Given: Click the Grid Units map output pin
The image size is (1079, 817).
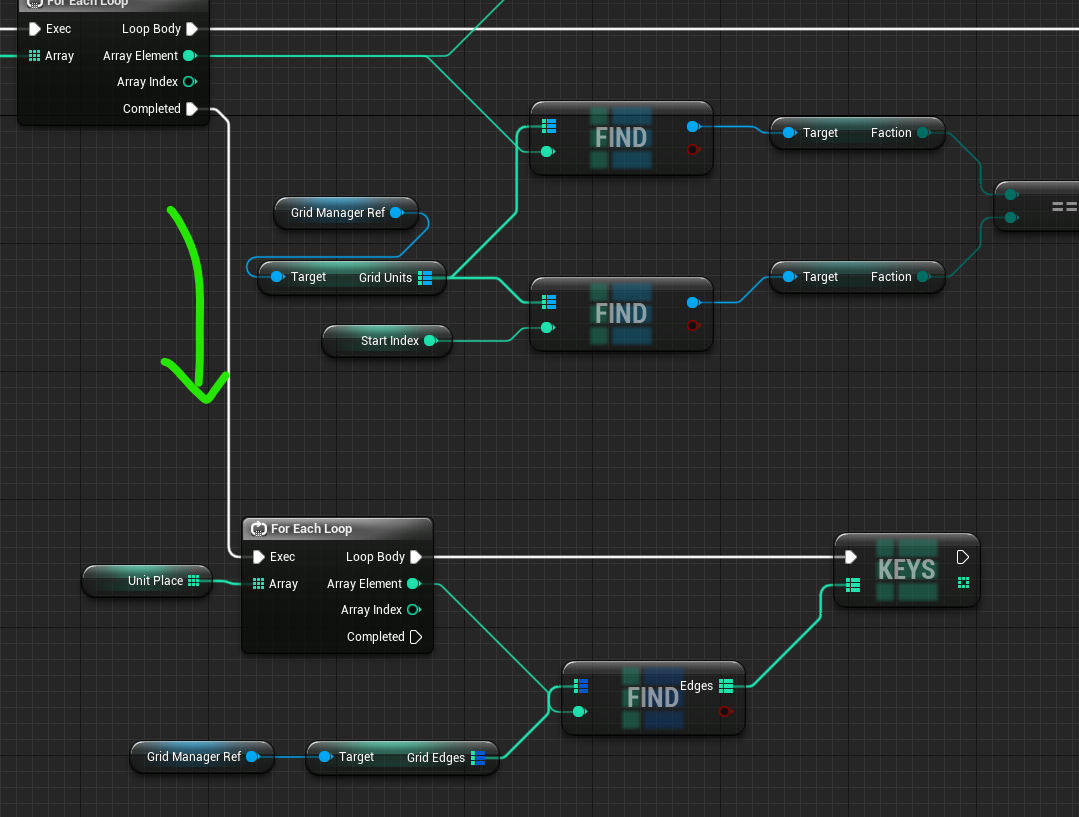Looking at the screenshot, I should pyautogui.click(x=425, y=278).
